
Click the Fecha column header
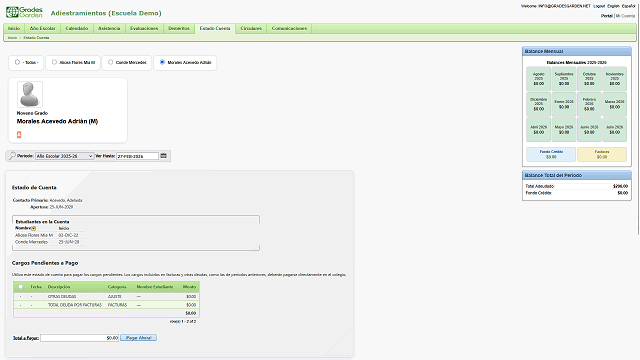point(36,287)
